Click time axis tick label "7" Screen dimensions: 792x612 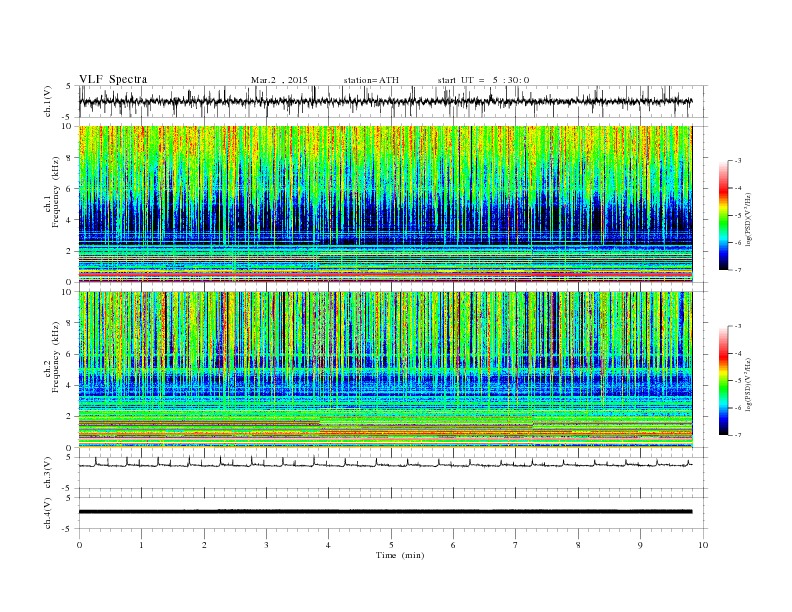pos(516,545)
